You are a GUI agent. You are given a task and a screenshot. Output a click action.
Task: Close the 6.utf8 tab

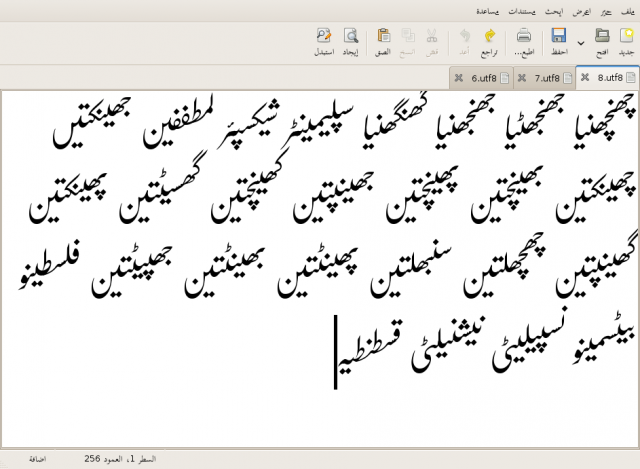[458, 78]
